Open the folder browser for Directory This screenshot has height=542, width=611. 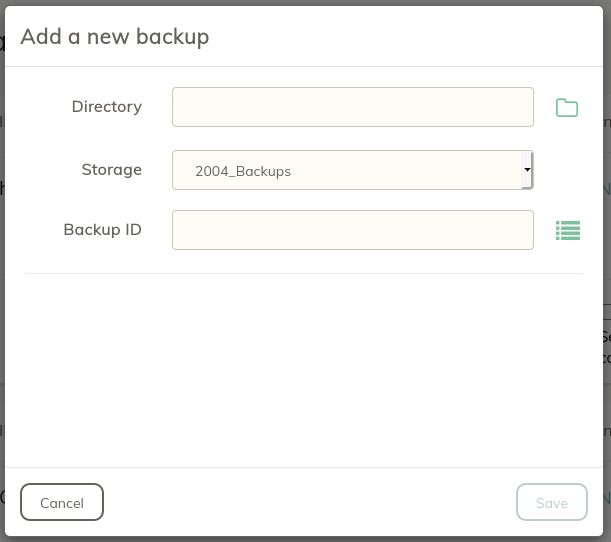click(567, 108)
